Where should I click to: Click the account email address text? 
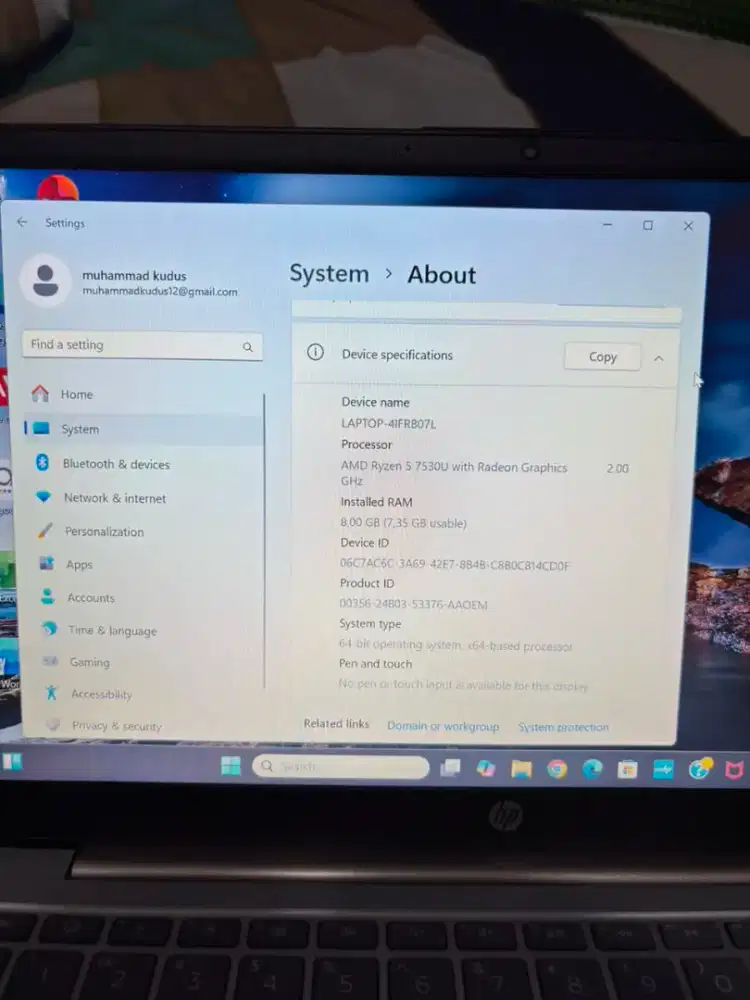coord(159,291)
